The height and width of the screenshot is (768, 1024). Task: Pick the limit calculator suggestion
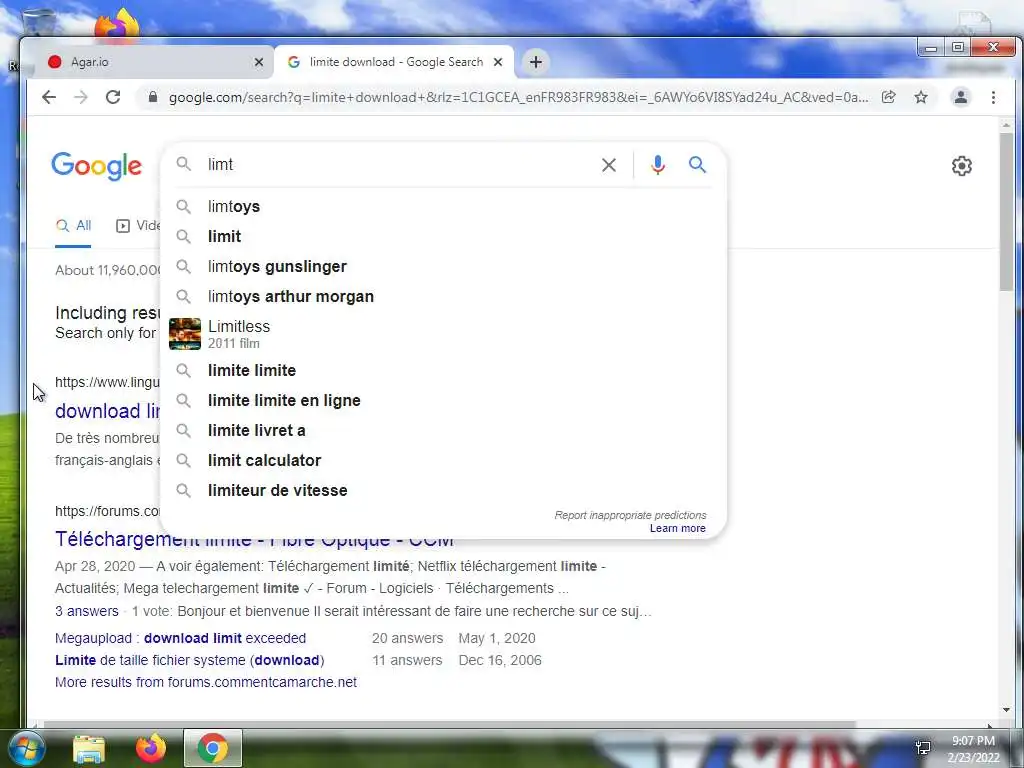point(443,460)
